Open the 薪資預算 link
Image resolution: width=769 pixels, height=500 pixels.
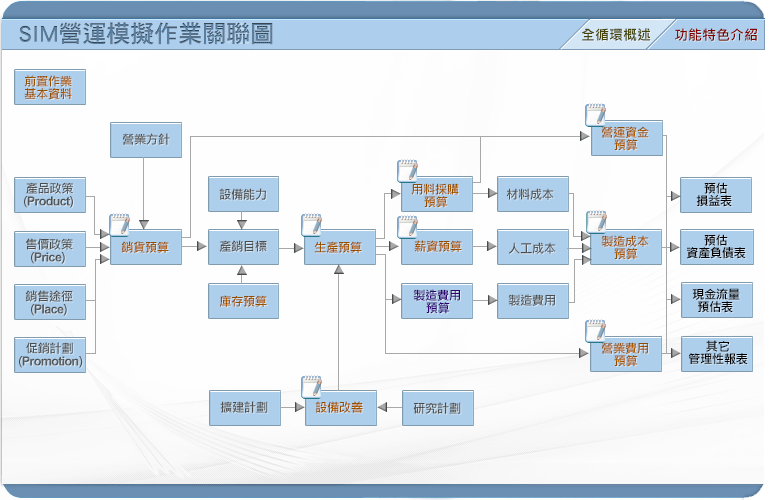(x=437, y=247)
